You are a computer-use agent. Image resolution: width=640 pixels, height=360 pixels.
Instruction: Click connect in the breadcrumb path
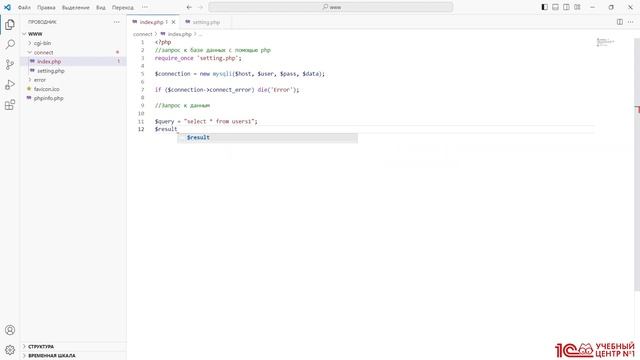142,34
